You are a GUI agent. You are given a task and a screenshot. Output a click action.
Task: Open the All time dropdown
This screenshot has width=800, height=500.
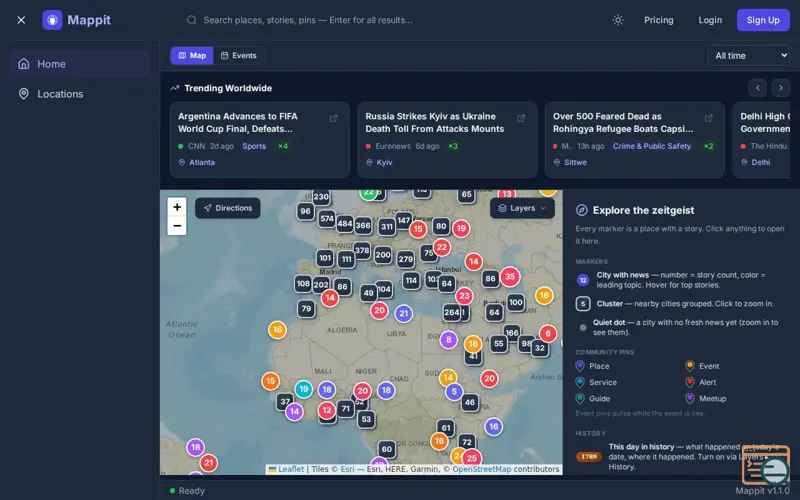point(748,56)
